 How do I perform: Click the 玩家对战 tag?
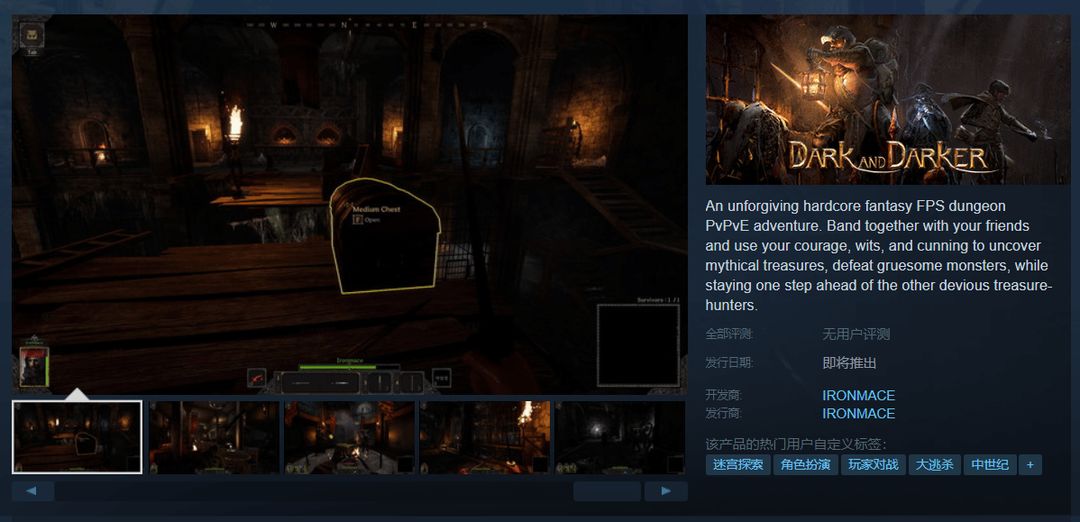873,465
